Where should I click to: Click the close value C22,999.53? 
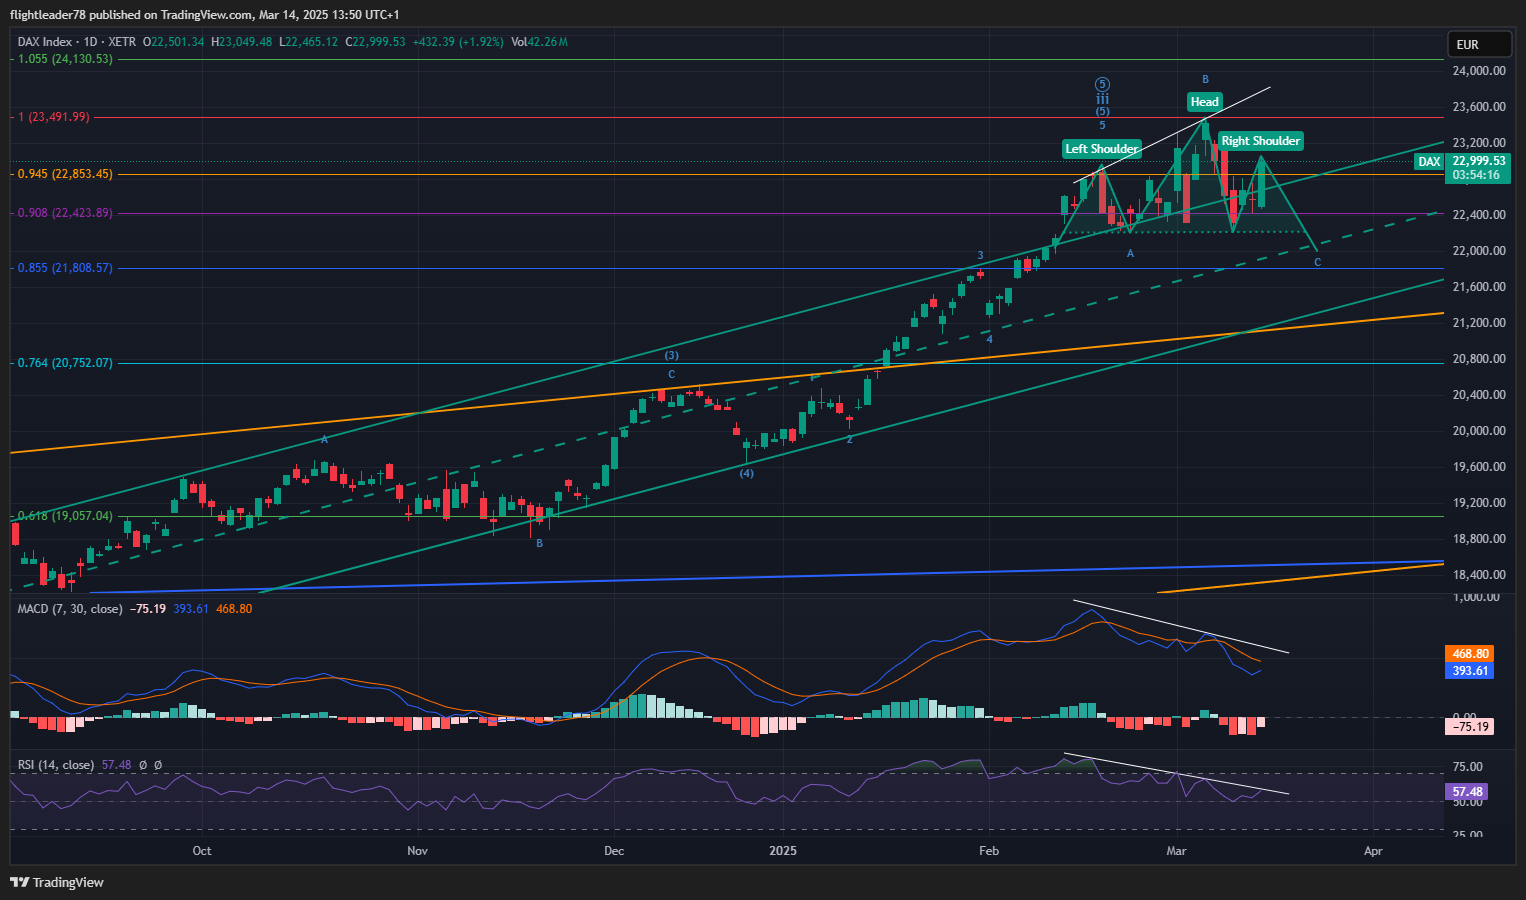coord(375,42)
